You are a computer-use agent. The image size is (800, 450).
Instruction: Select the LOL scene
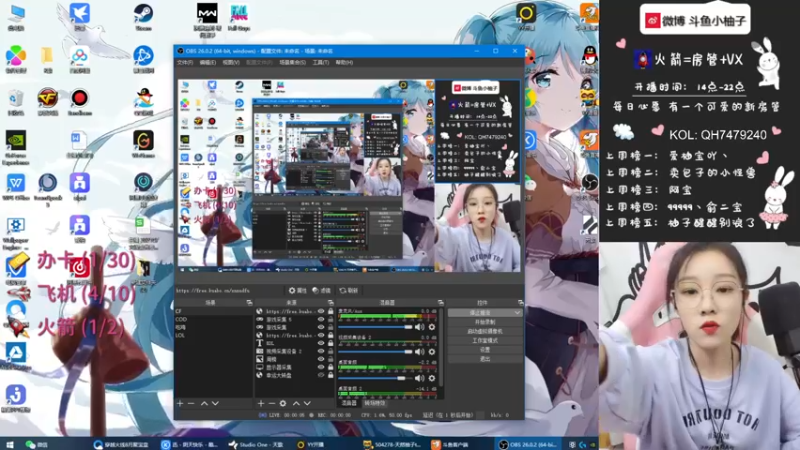click(x=214, y=335)
